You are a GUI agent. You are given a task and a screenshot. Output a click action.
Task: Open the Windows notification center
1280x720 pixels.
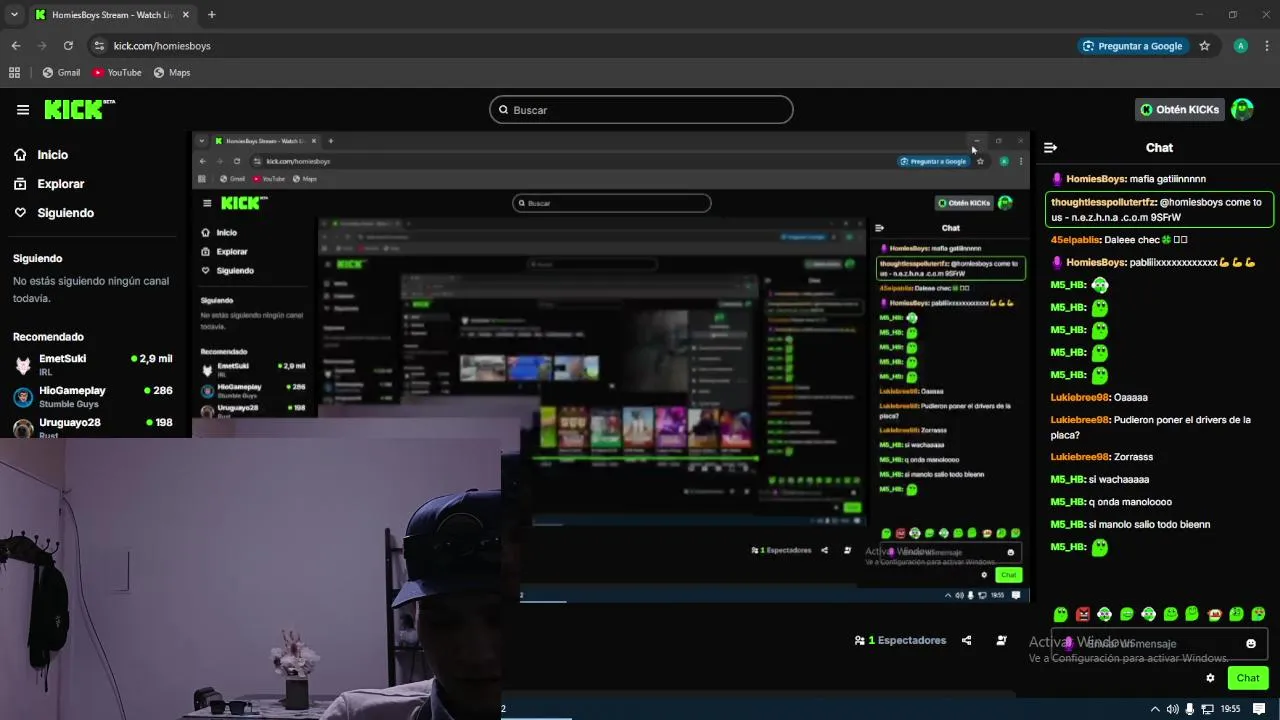pyautogui.click(x=1259, y=709)
